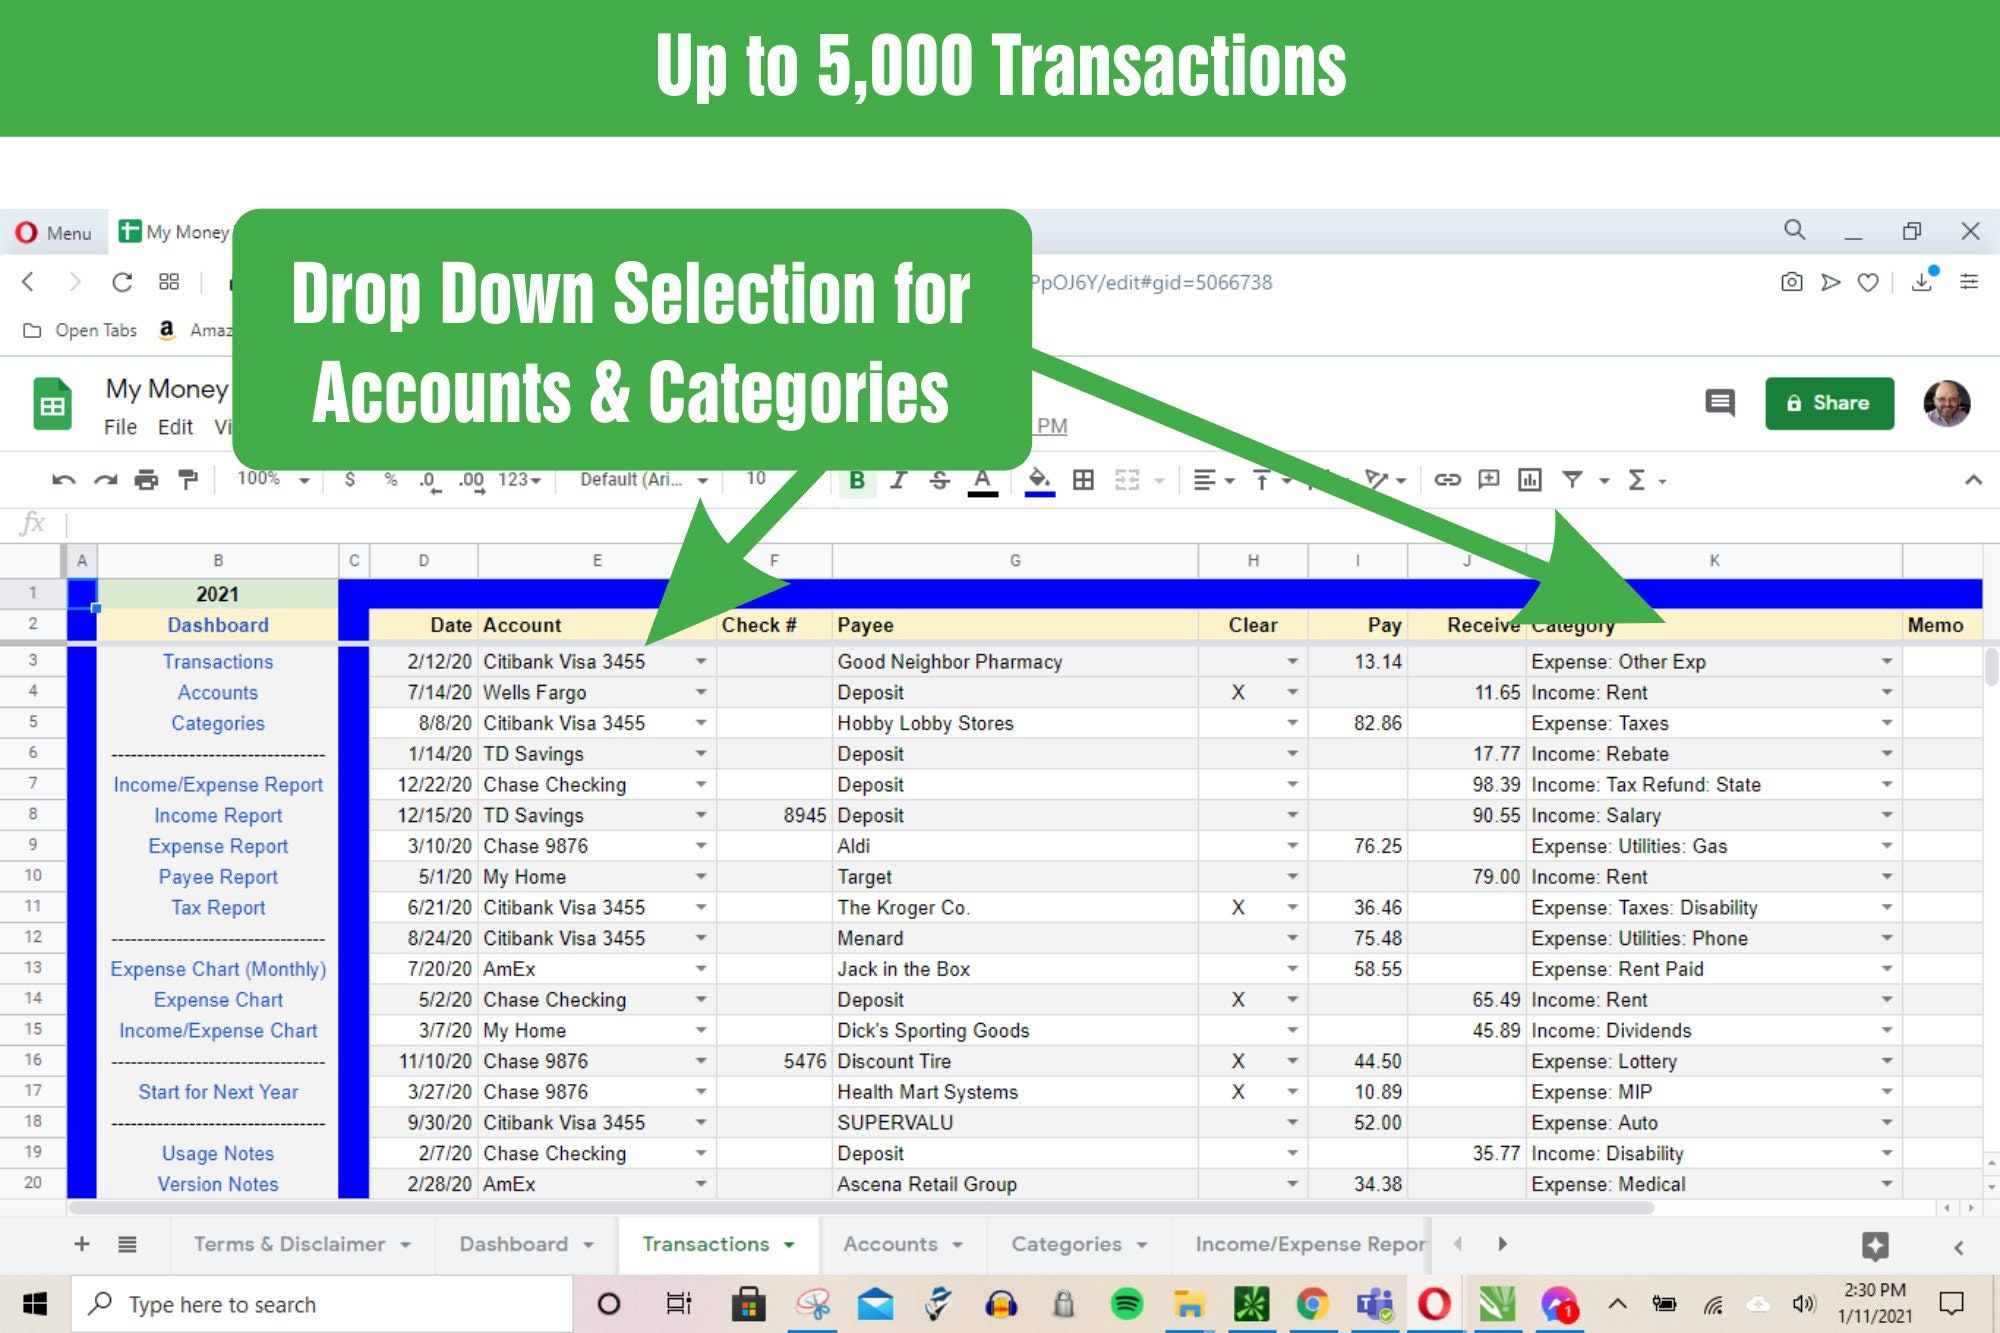Create a filter using the funnel icon

[1573, 479]
